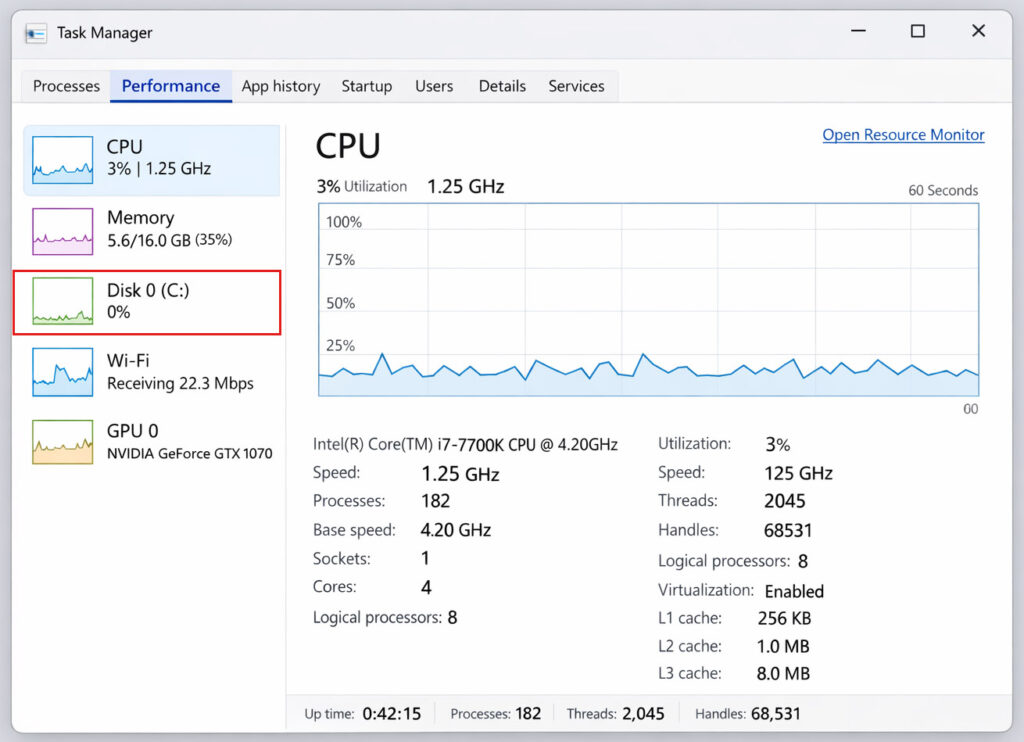View the Details tab
The image size is (1024, 742).
click(502, 86)
